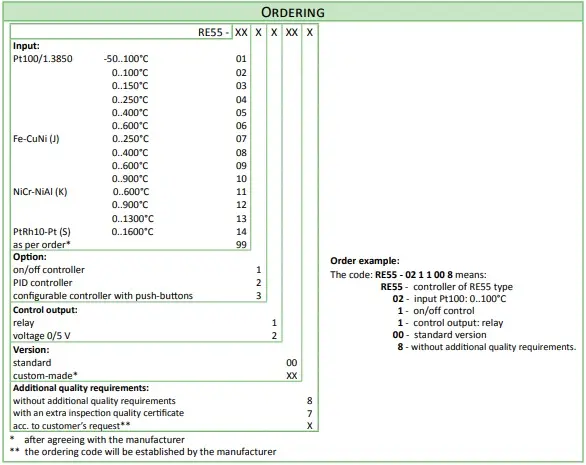This screenshot has width=586, height=465.
Task: Select the 'relay' control output
Action: click(24, 323)
